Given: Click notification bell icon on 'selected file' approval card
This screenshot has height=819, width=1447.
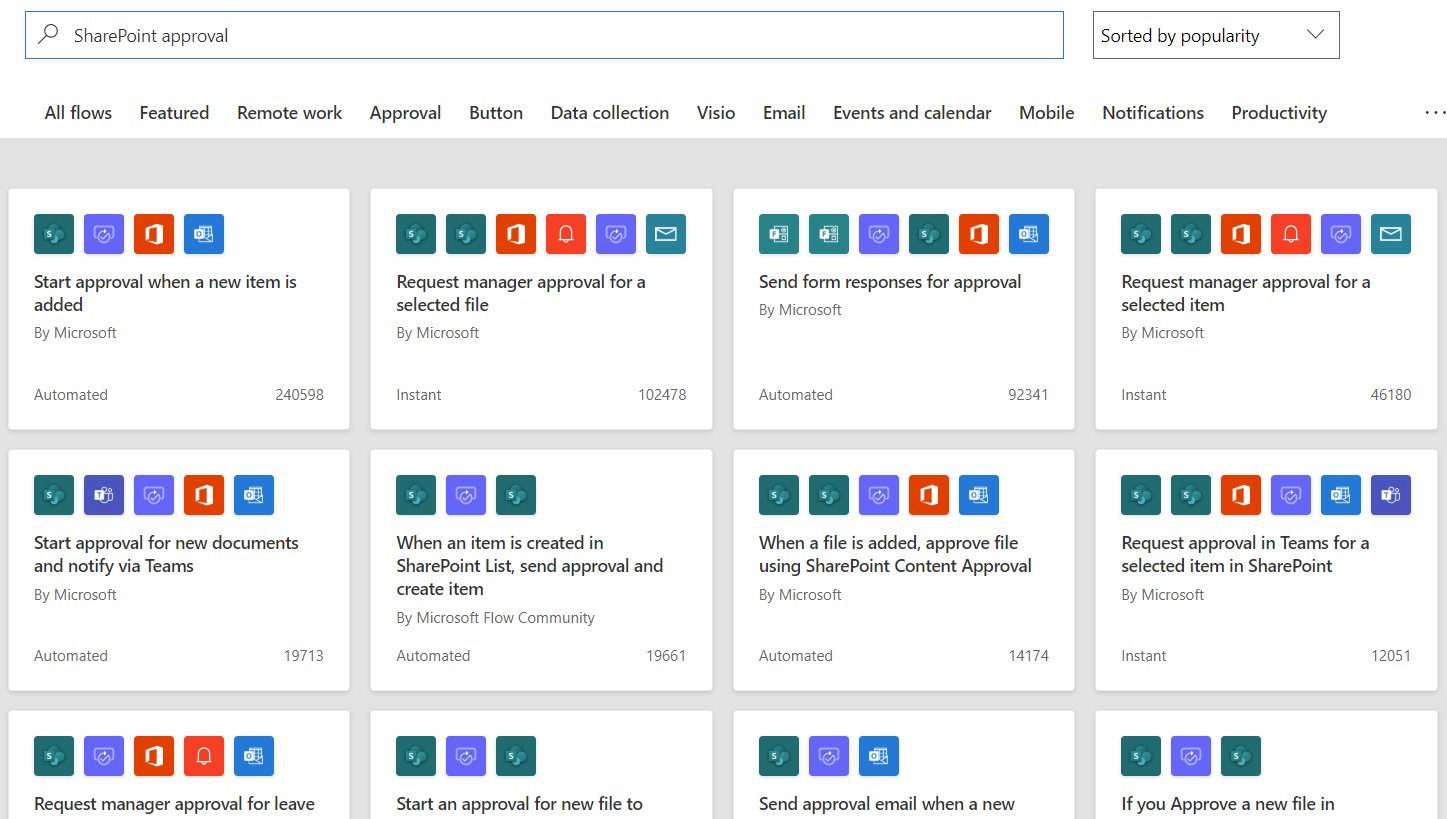Looking at the screenshot, I should [x=566, y=234].
